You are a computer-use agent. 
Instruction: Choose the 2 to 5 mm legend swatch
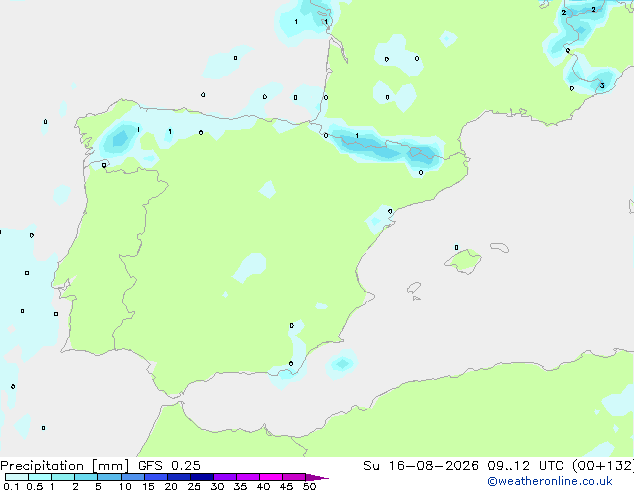click(86, 477)
